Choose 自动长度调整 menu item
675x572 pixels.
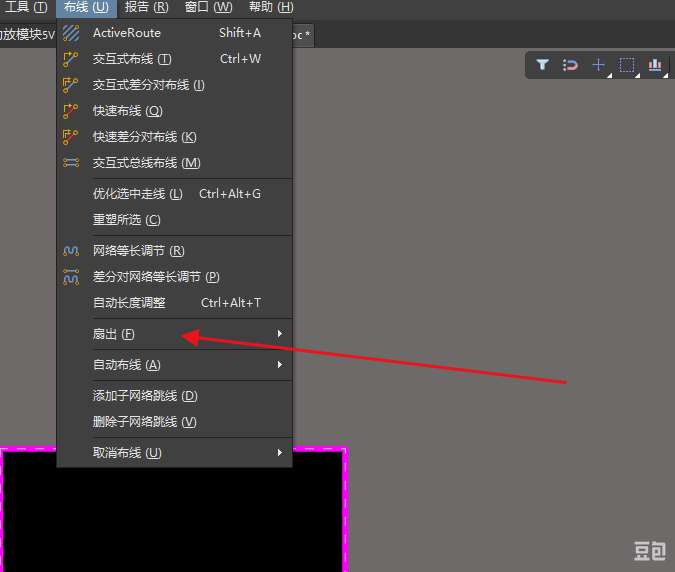click(175, 303)
